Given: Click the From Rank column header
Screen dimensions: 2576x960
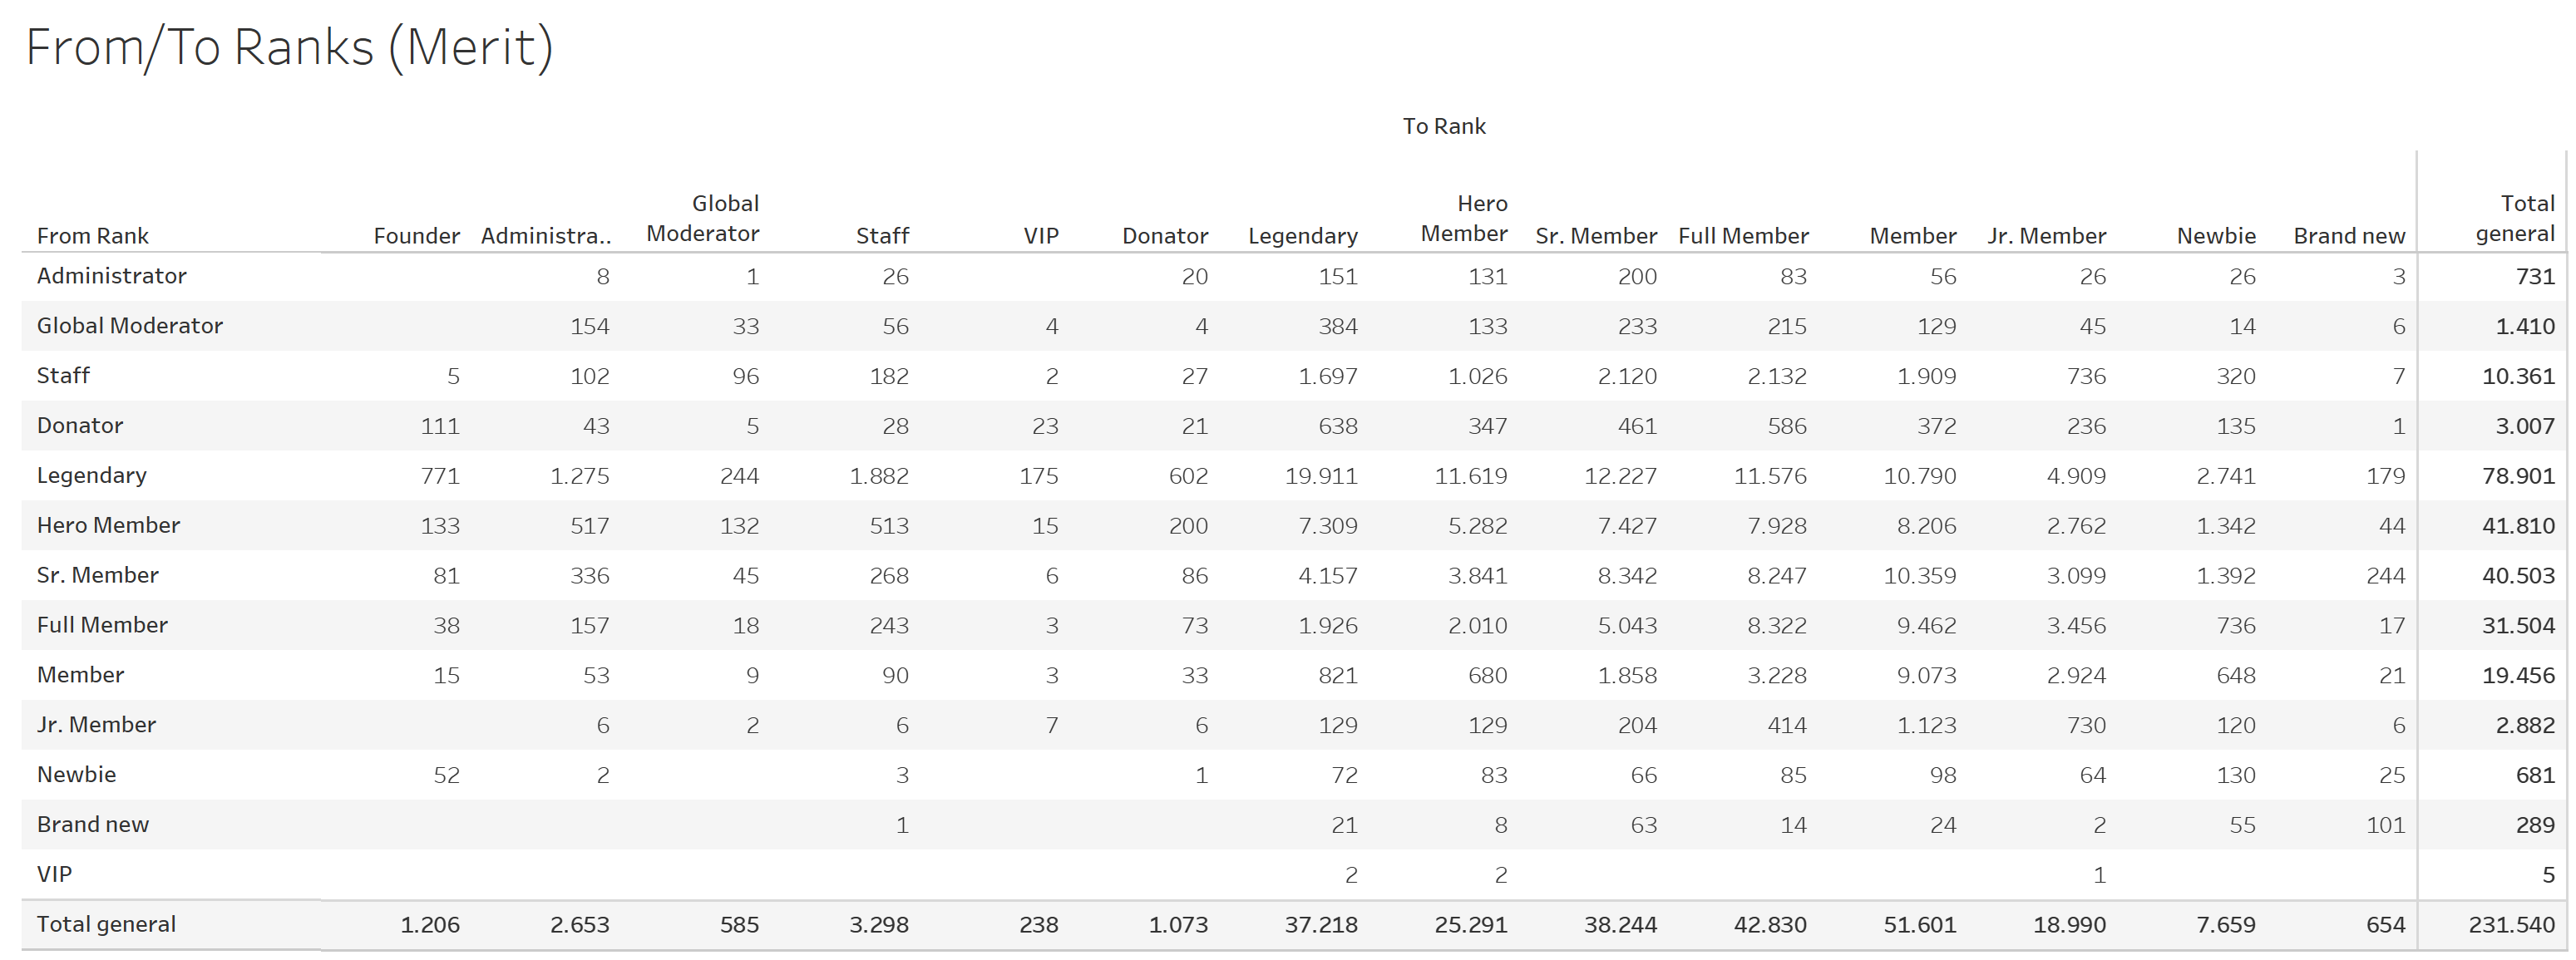Looking at the screenshot, I should (92, 236).
